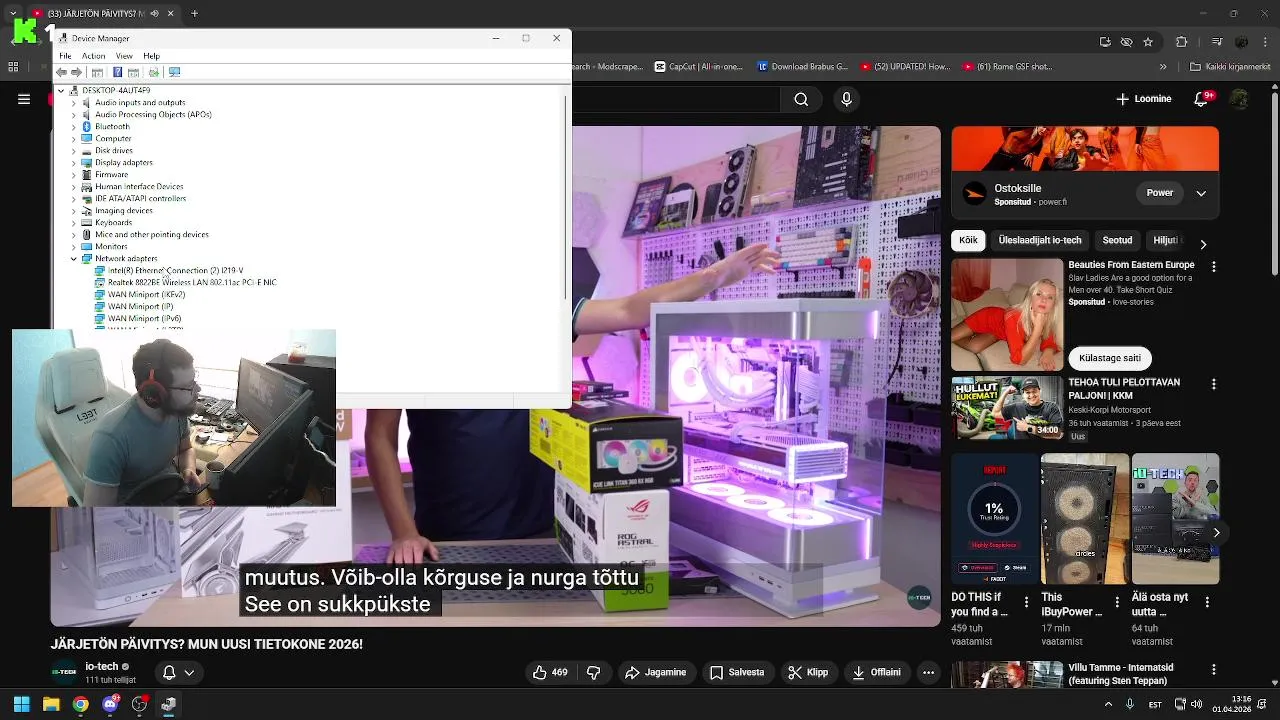Image resolution: width=1280 pixels, height=720 pixels.
Task: Click the Klipp clip button
Action: (x=808, y=672)
